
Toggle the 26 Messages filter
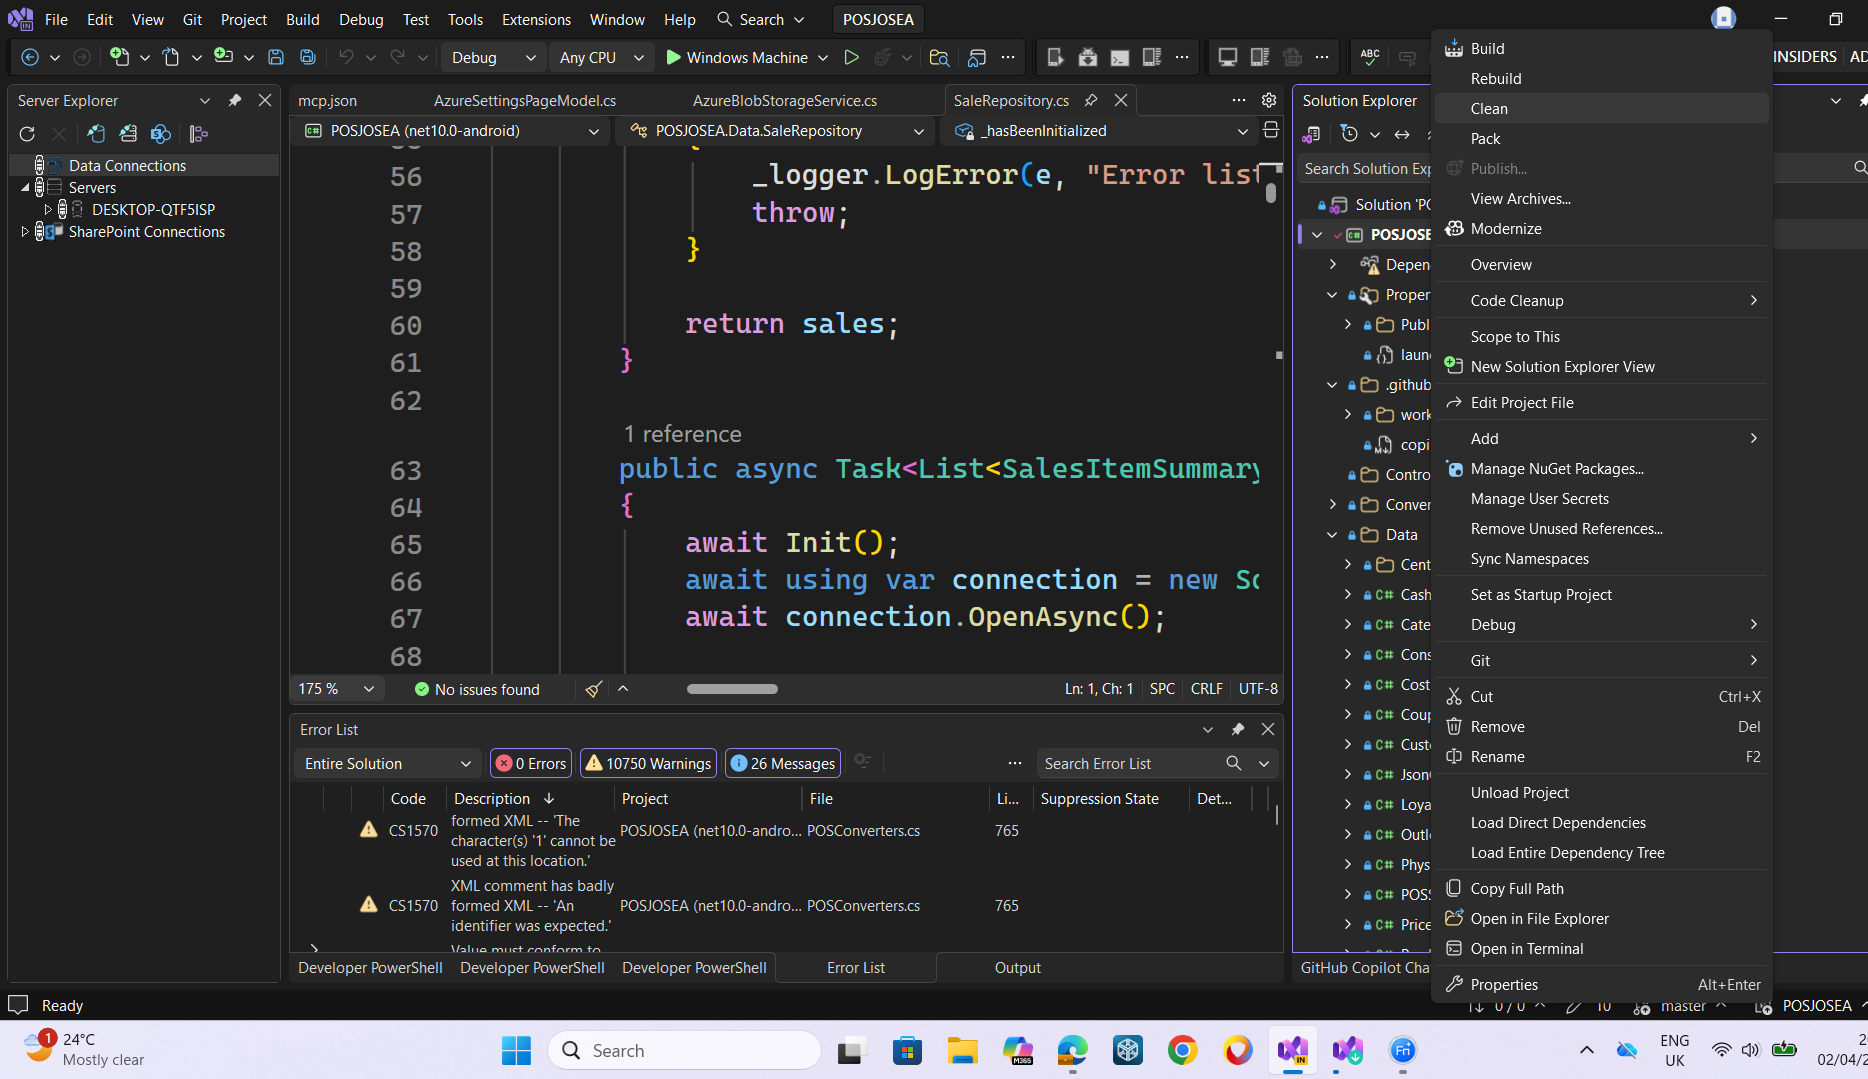coord(783,763)
